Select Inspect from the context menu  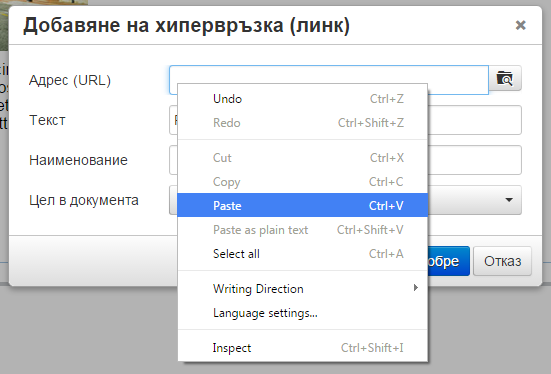(303, 348)
